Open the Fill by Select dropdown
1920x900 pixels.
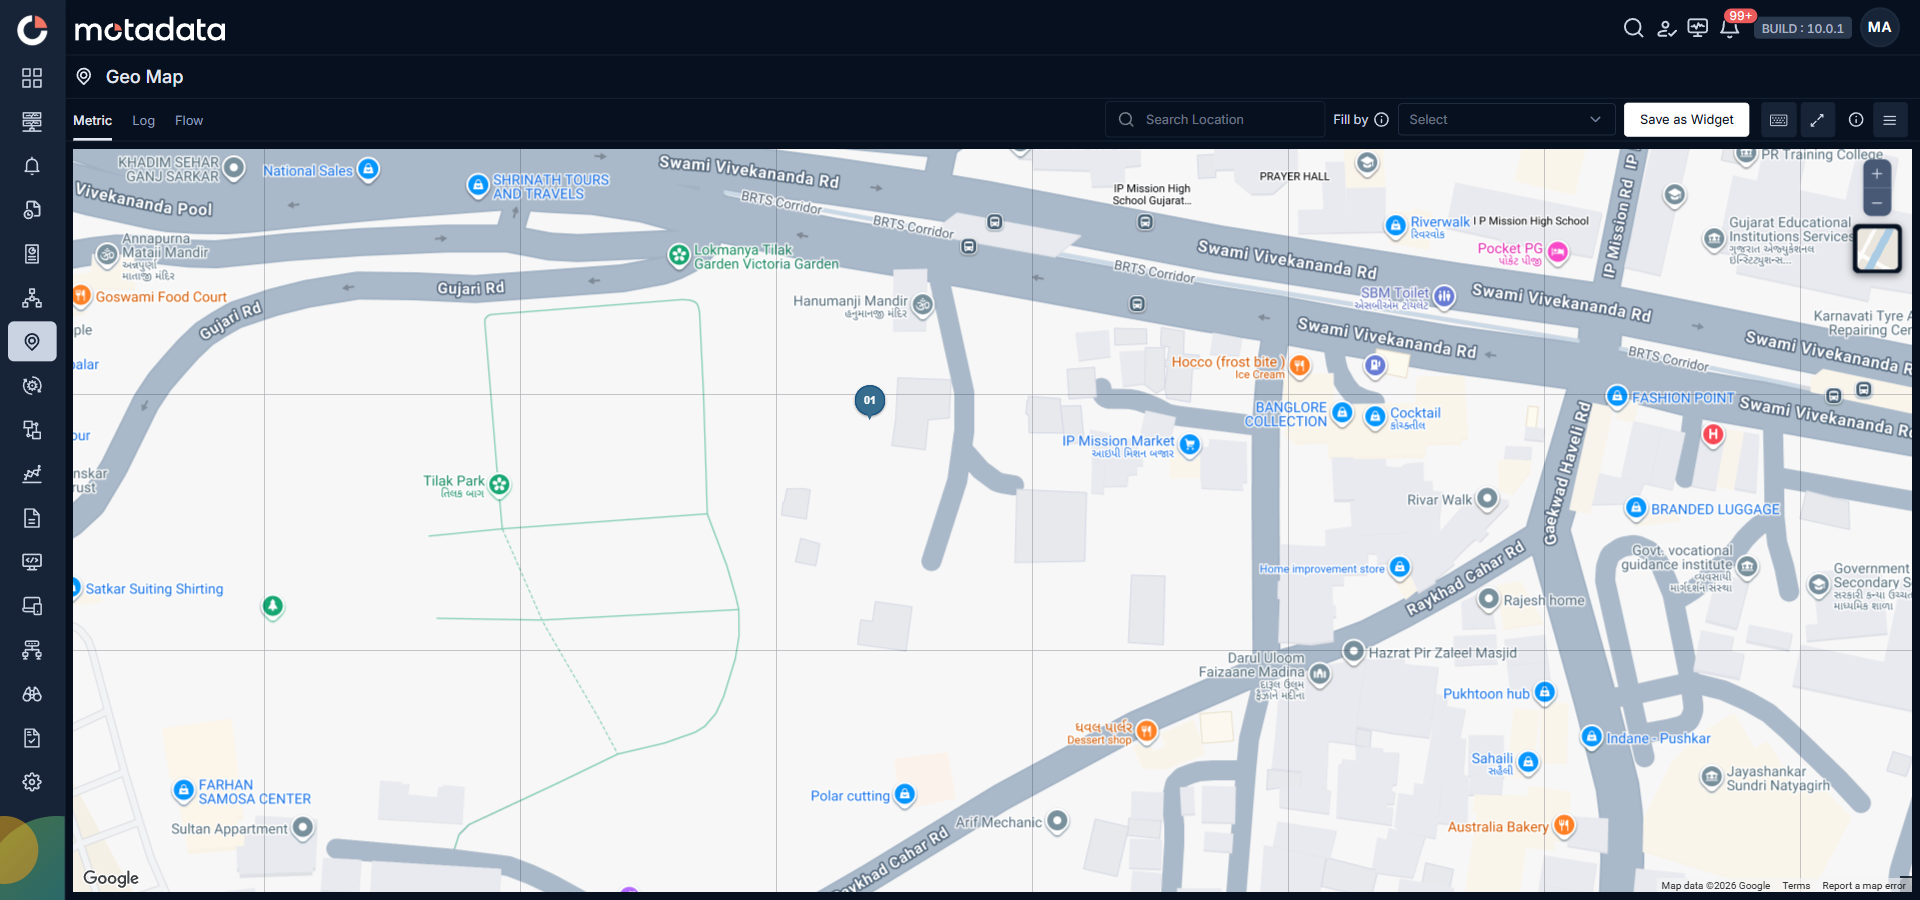point(1506,120)
